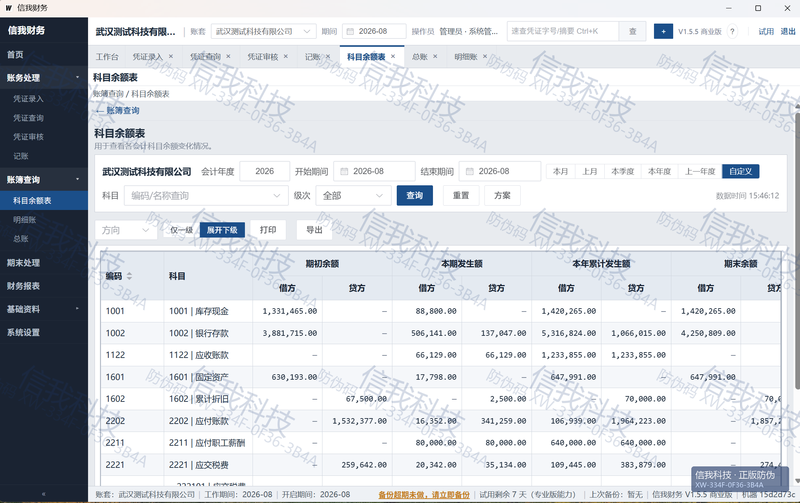Open the 级次 全部 dropdown
The height and width of the screenshot is (503, 800).
click(x=353, y=195)
